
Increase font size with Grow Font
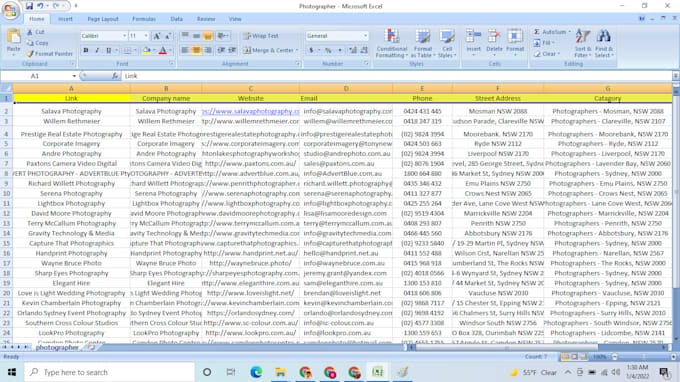pos(157,36)
